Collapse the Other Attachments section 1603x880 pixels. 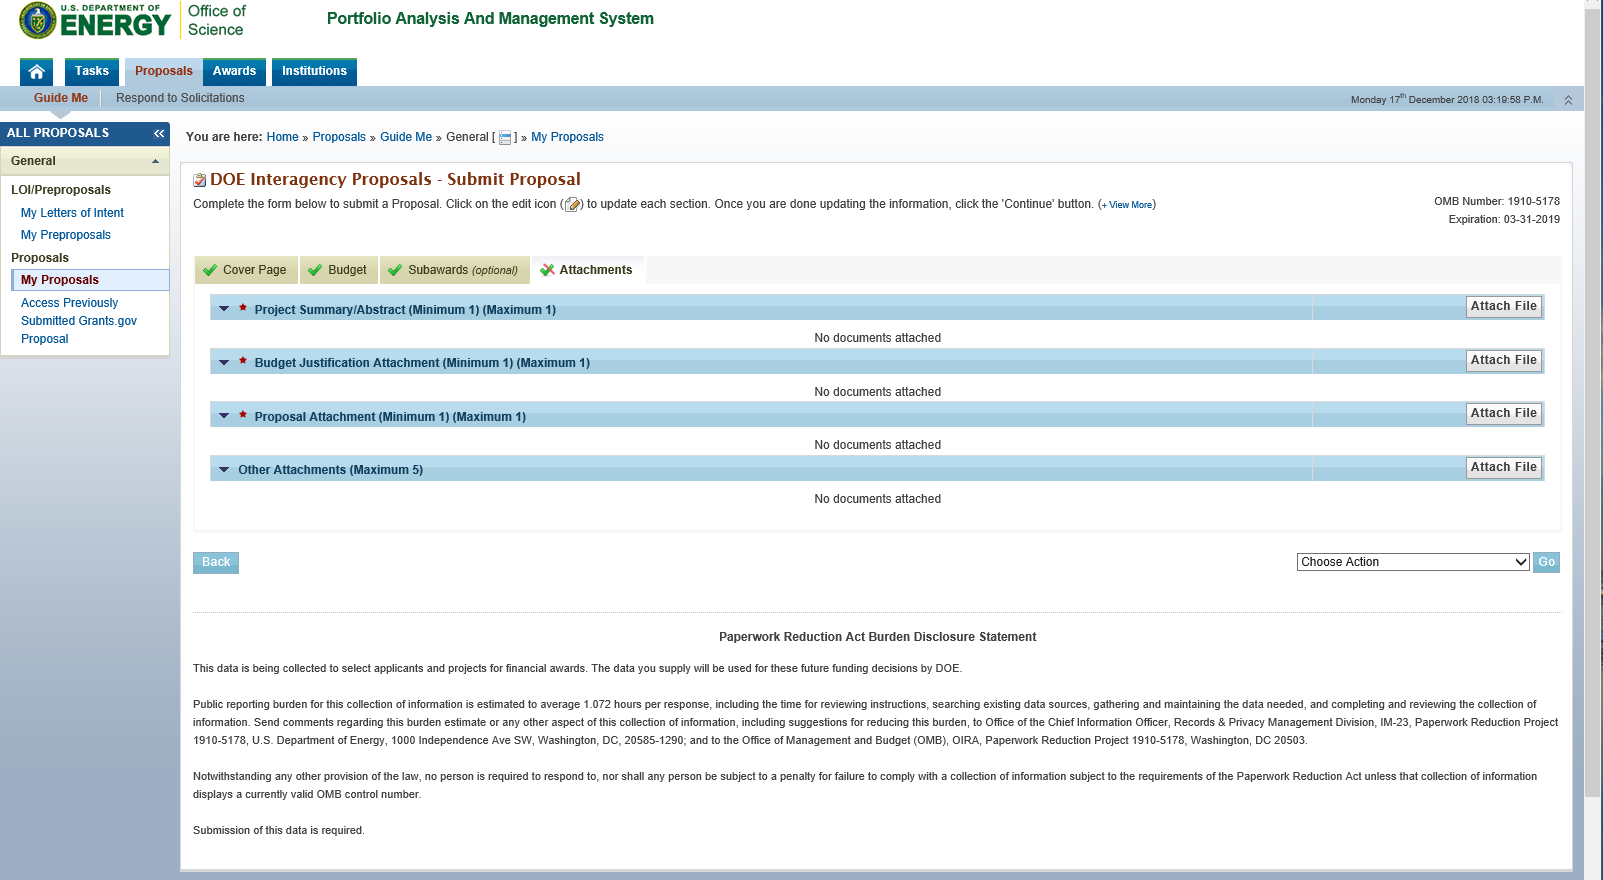coord(224,469)
